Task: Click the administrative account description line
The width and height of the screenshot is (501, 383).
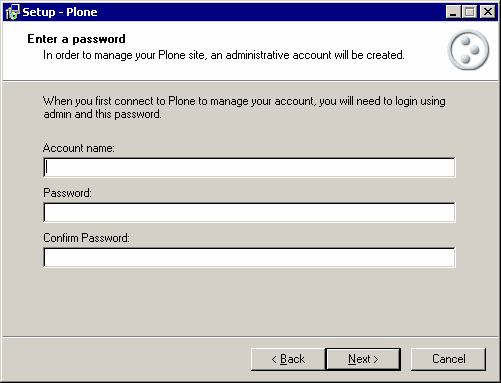Action: tap(224, 55)
